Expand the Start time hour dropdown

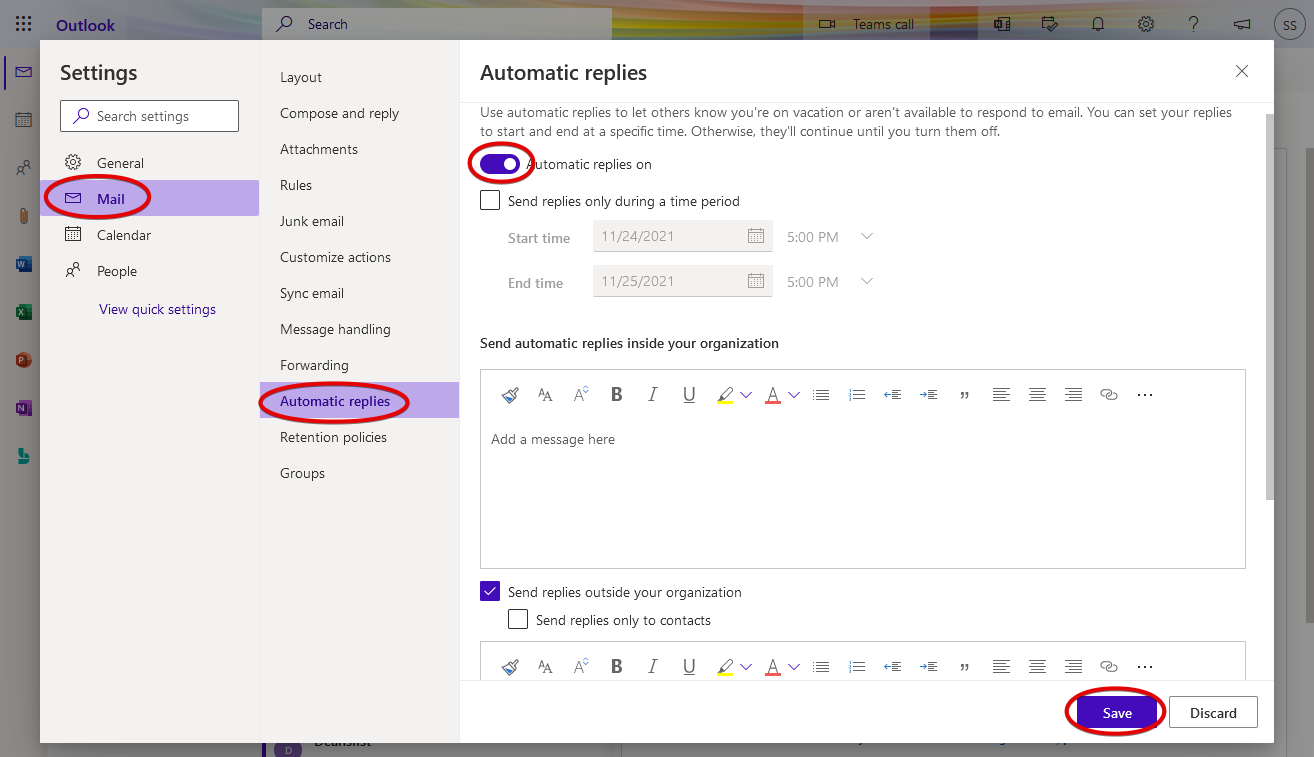[867, 237]
